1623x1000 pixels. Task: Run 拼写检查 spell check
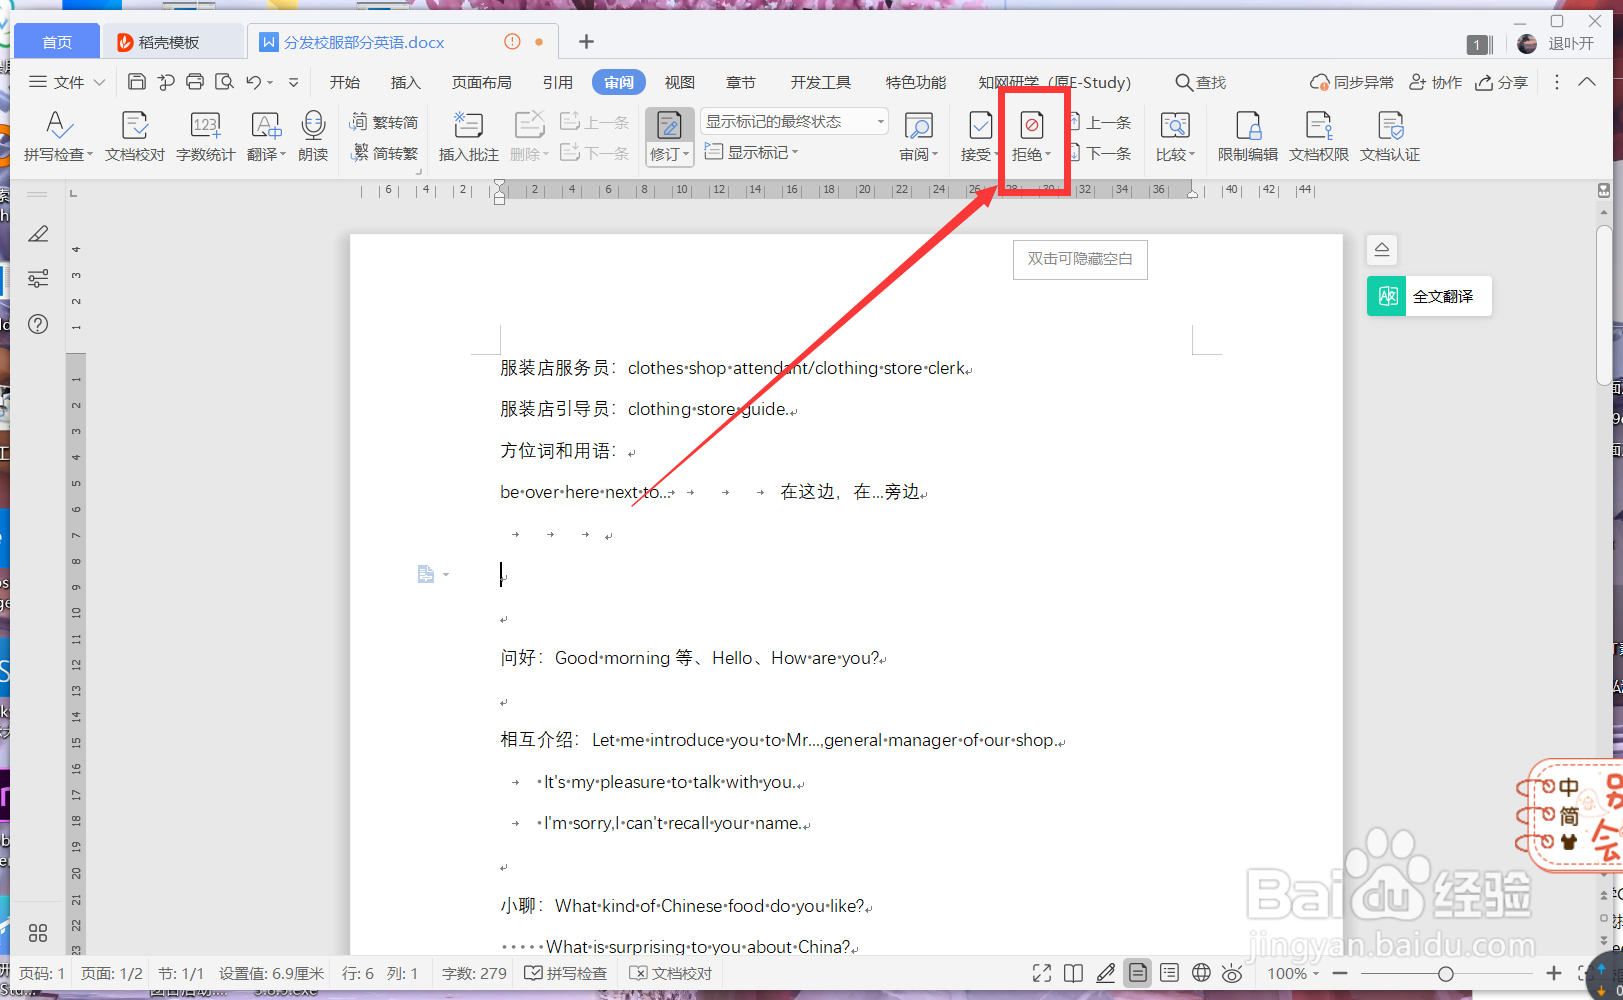58,136
